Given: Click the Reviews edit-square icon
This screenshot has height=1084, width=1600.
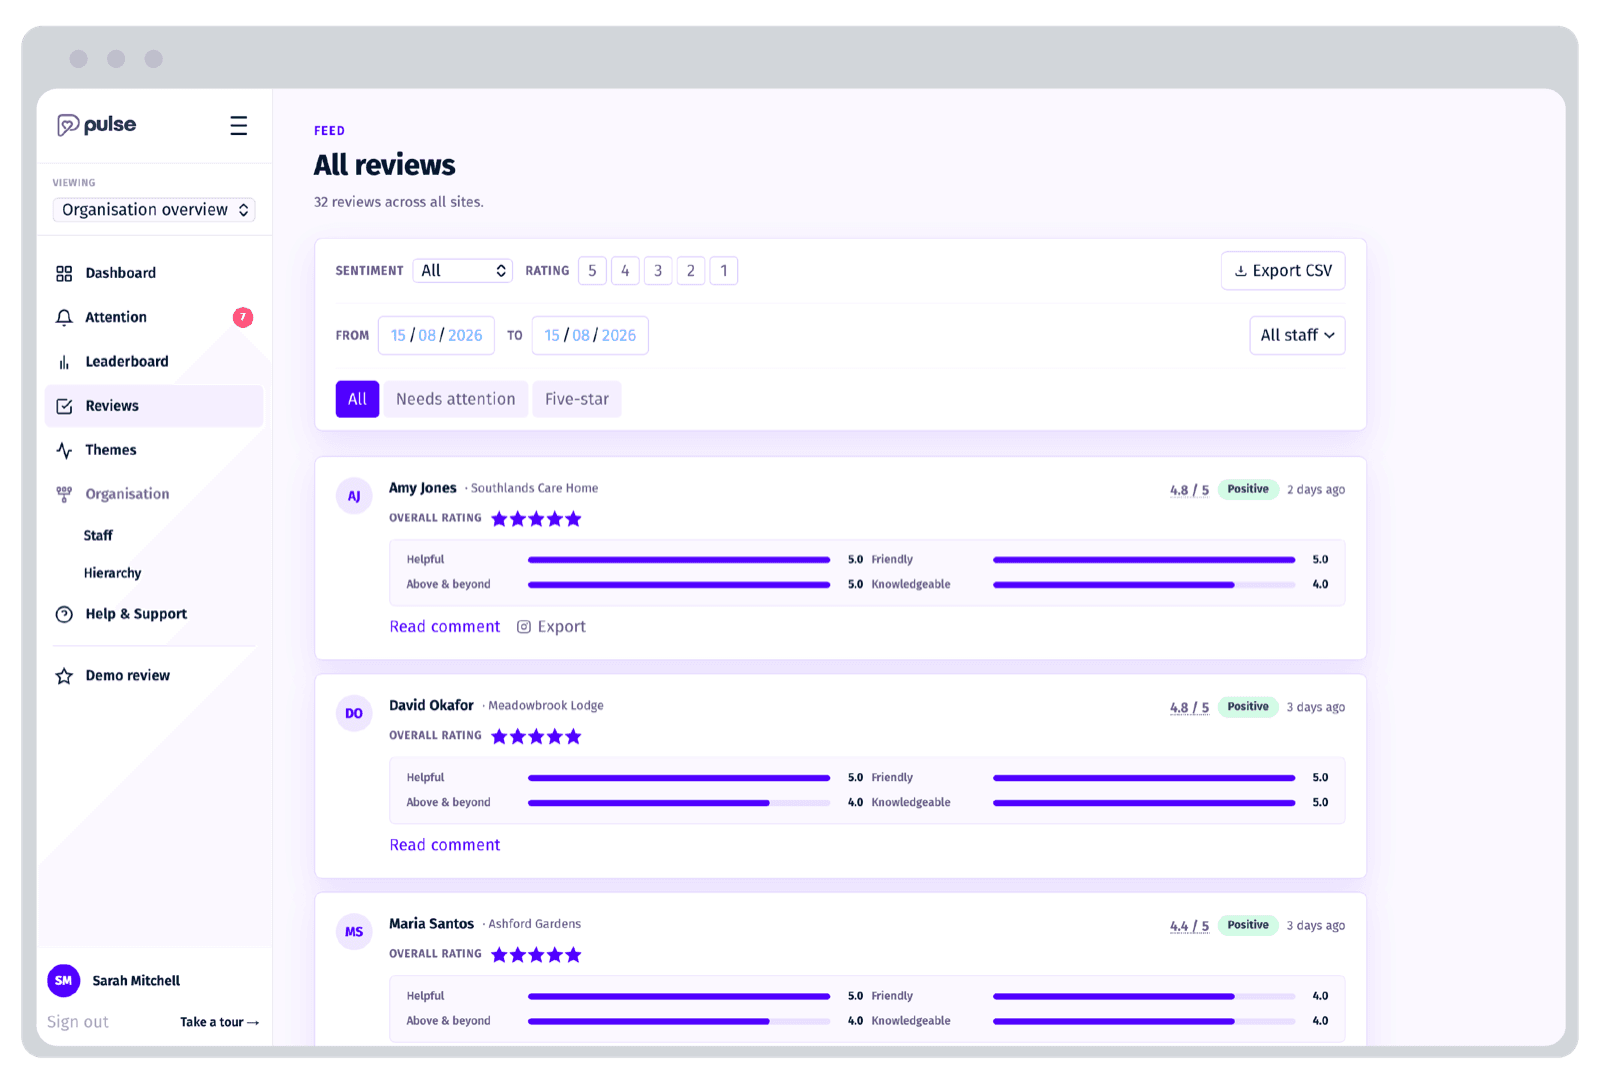Looking at the screenshot, I should [64, 406].
